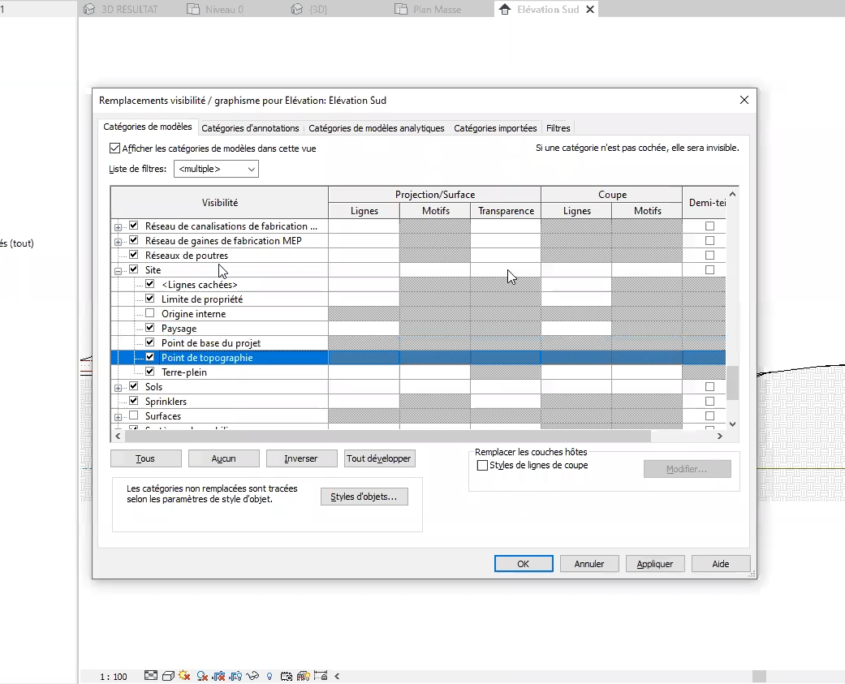Switch to the Plan Masse view tab

pos(430,10)
